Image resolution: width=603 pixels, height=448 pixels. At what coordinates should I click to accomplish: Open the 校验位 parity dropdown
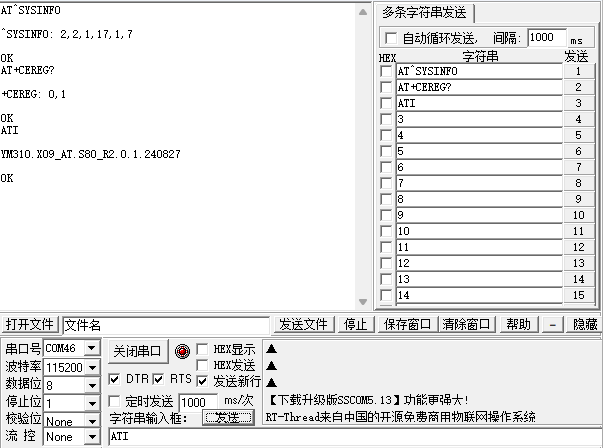pyautogui.click(x=92, y=421)
